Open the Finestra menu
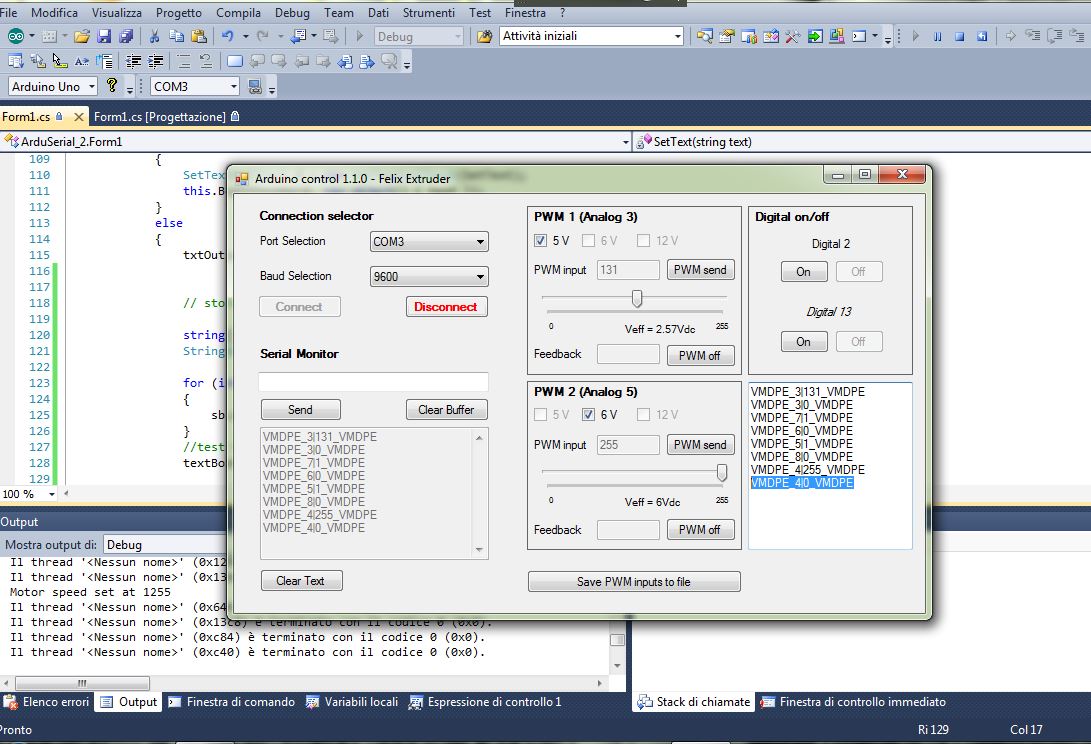The image size is (1091, 744). (525, 13)
